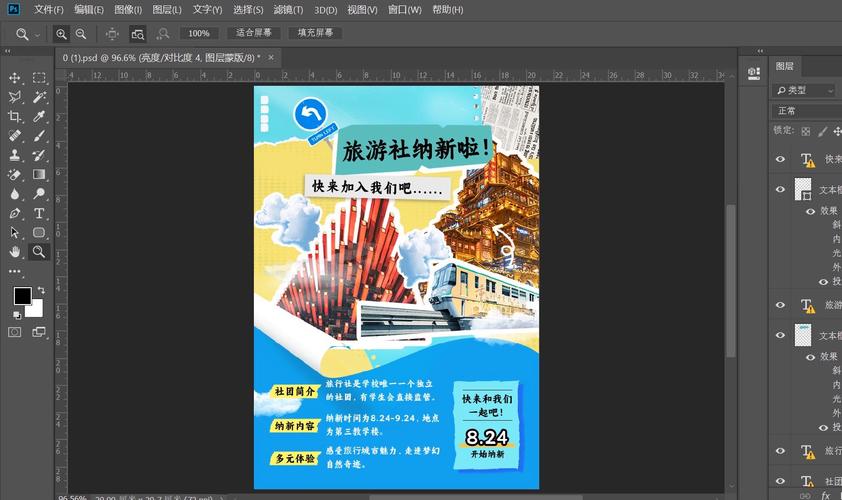
Task: Open layer styles fx button
Action: [x=826, y=495]
